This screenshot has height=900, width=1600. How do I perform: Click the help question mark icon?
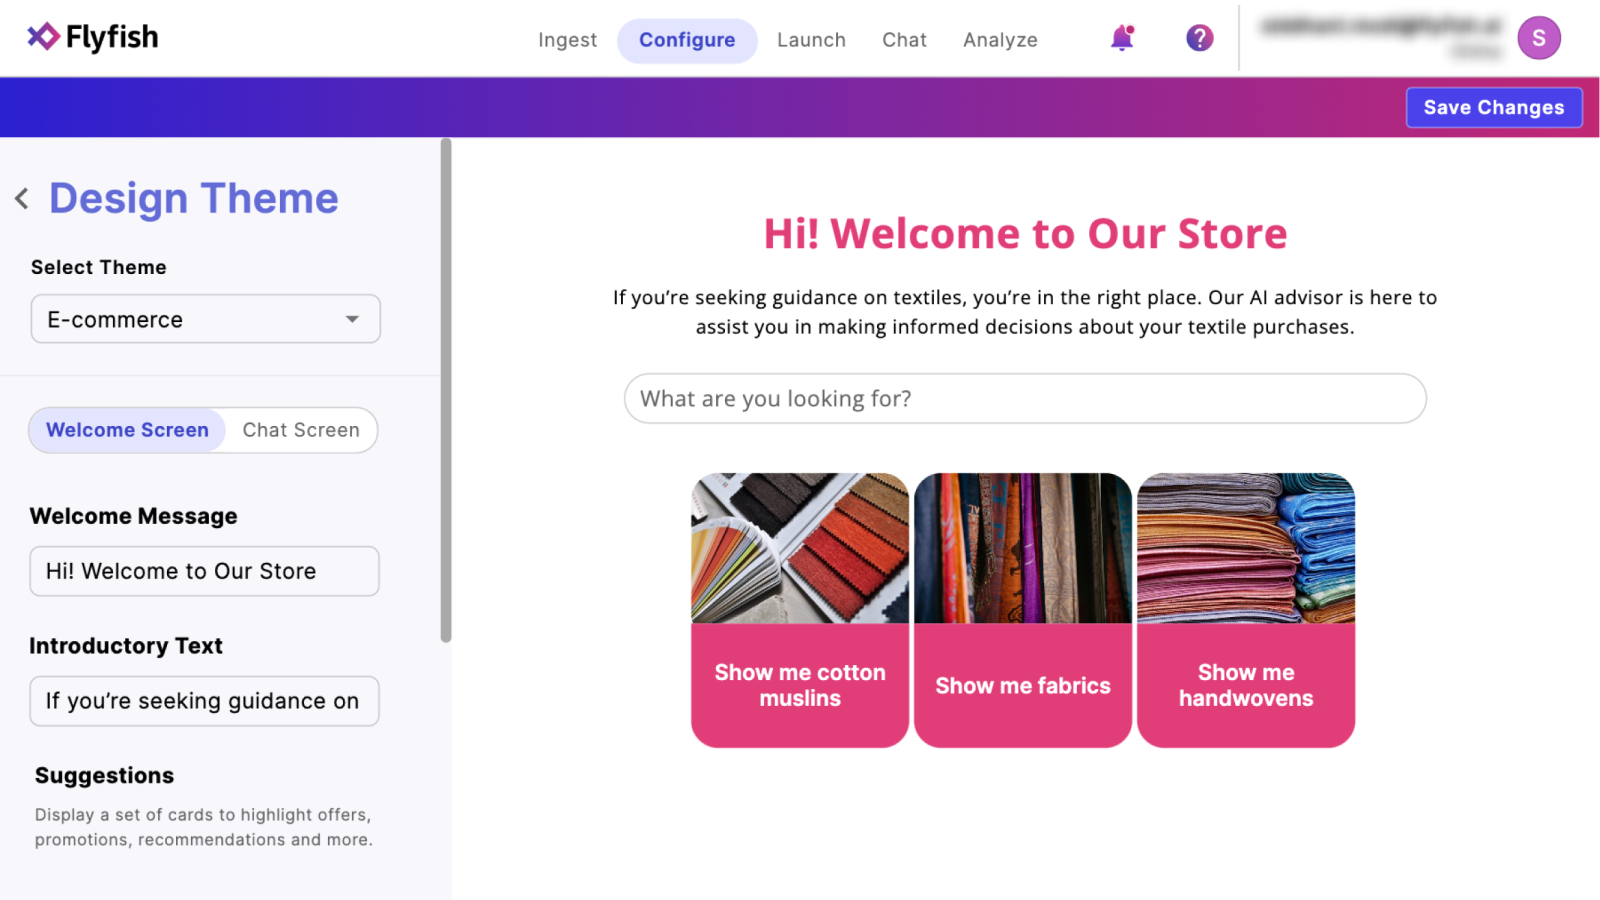[x=1198, y=37]
